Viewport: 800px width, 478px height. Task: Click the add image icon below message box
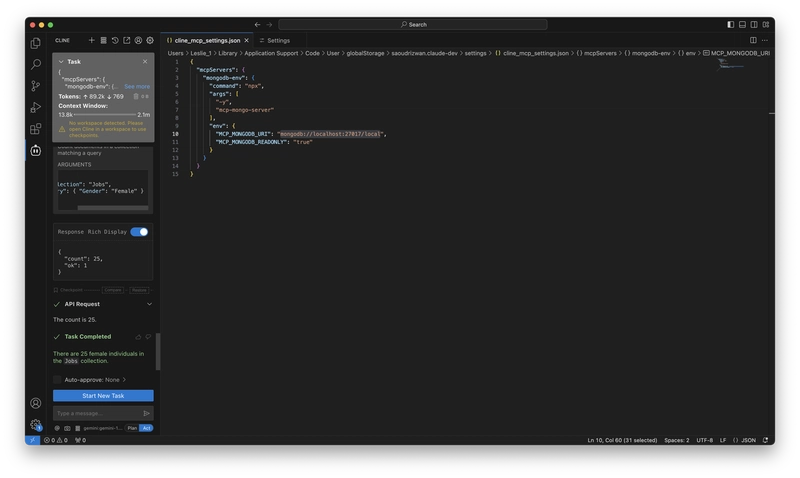pyautogui.click(x=67, y=428)
